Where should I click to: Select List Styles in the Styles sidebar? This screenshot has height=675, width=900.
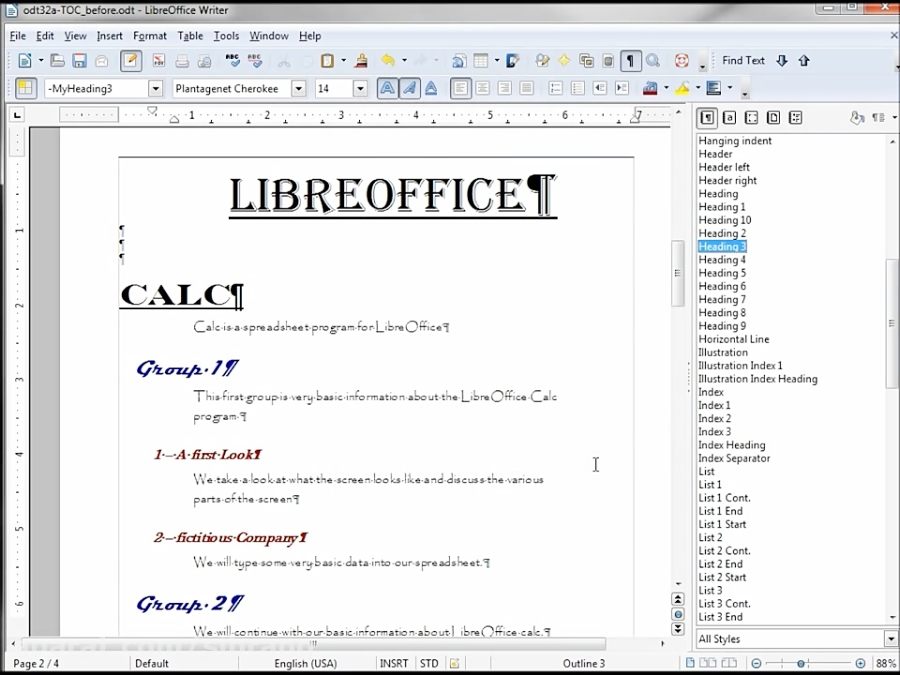(x=795, y=117)
